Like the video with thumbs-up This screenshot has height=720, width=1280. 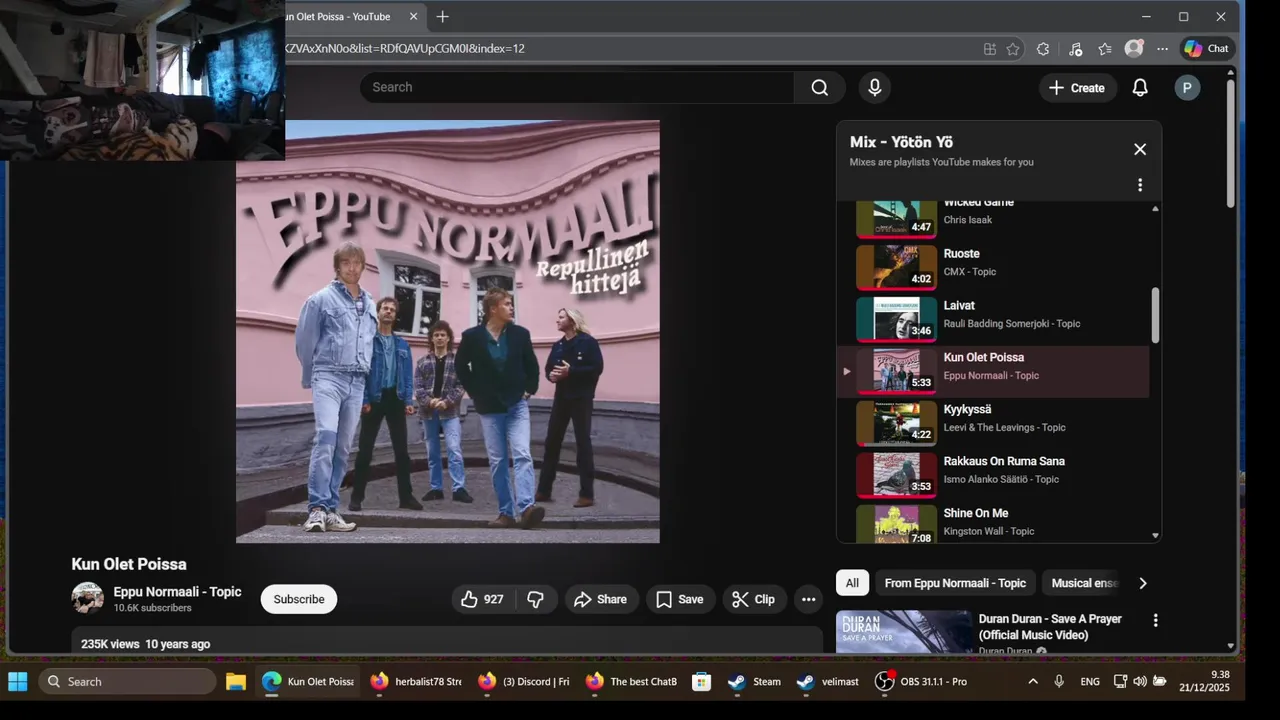(x=482, y=599)
